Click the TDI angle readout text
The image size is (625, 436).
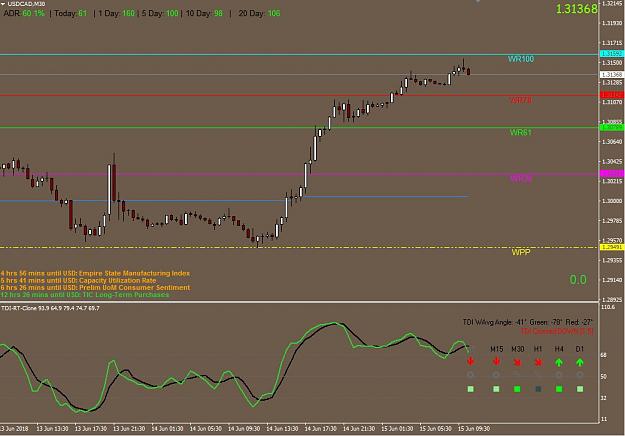click(528, 322)
